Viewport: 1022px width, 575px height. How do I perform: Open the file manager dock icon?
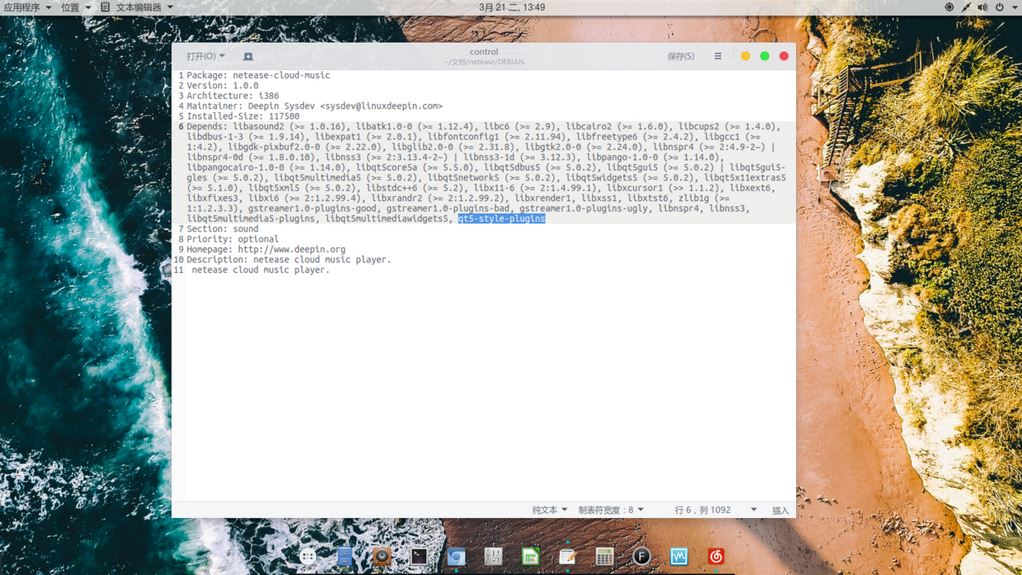point(344,556)
